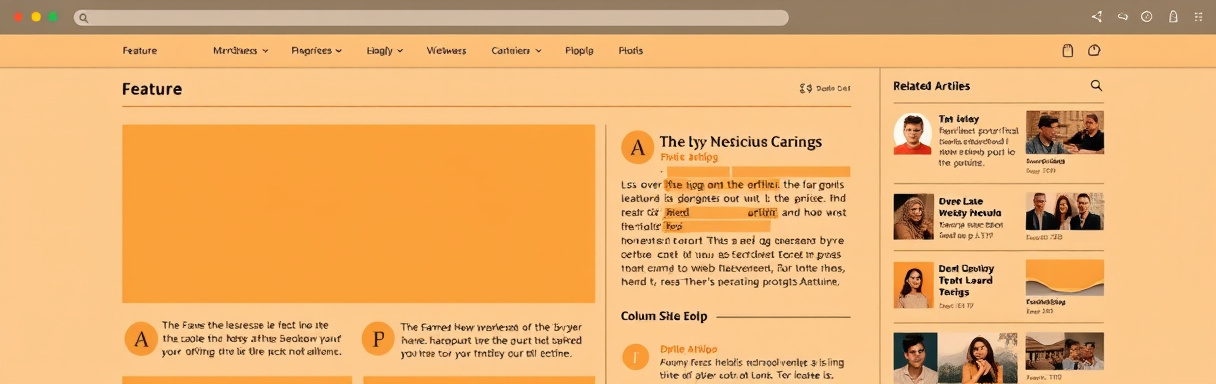Screen dimensions: 1216x384
Task: Open related article "Deni Cooliay Trait Laerd Tarigs"
Action: [966, 280]
